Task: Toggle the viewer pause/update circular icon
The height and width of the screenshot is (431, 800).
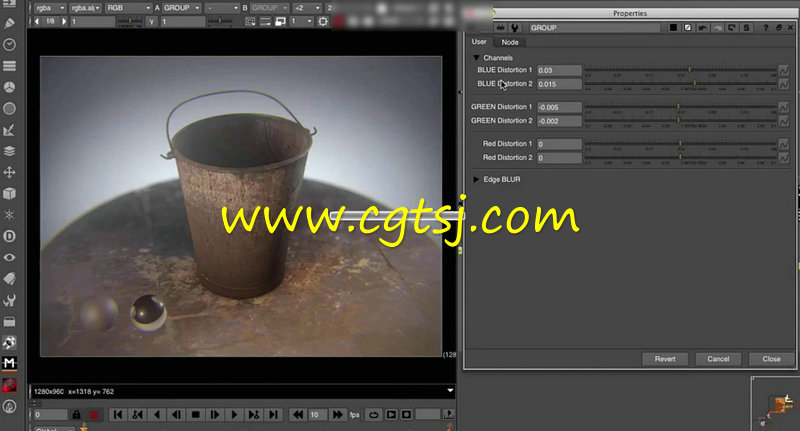Action: click(323, 21)
